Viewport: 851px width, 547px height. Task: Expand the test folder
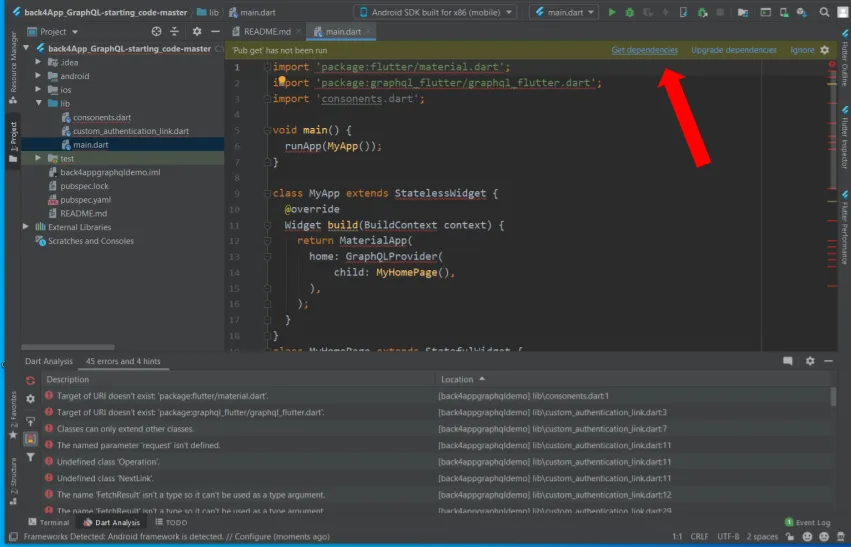point(38,158)
